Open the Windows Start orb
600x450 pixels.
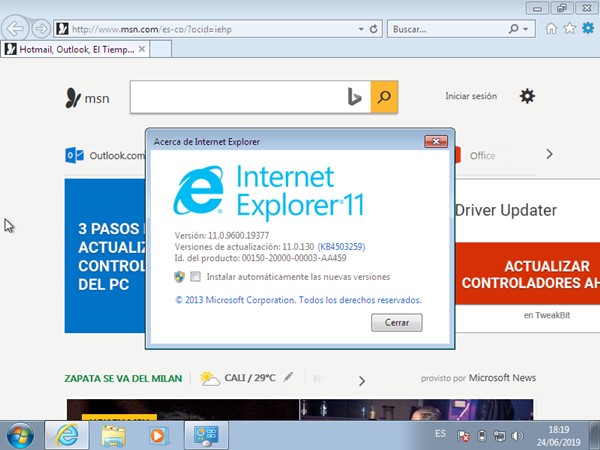[x=20, y=435]
